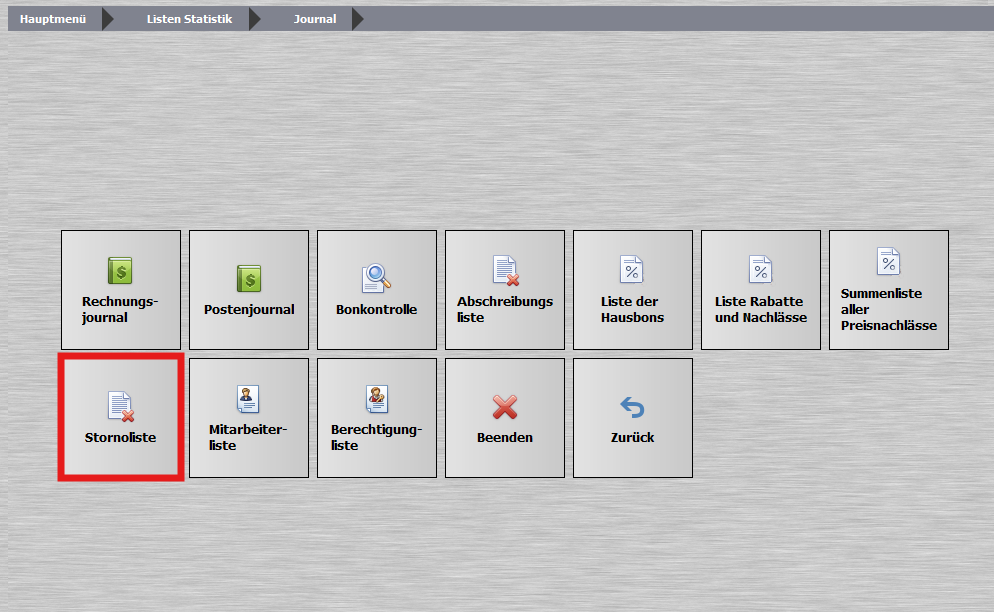Launch Bonkontrolle with the magnifier icon
Viewport: 994px width, 612px height.
pos(377,290)
